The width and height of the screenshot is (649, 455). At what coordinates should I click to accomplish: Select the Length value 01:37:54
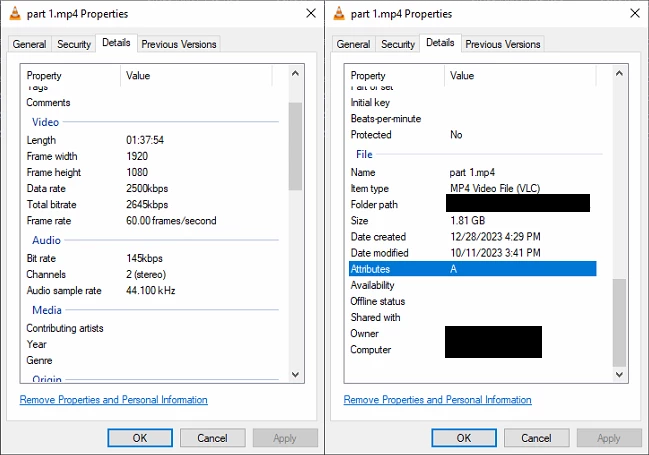(145, 140)
